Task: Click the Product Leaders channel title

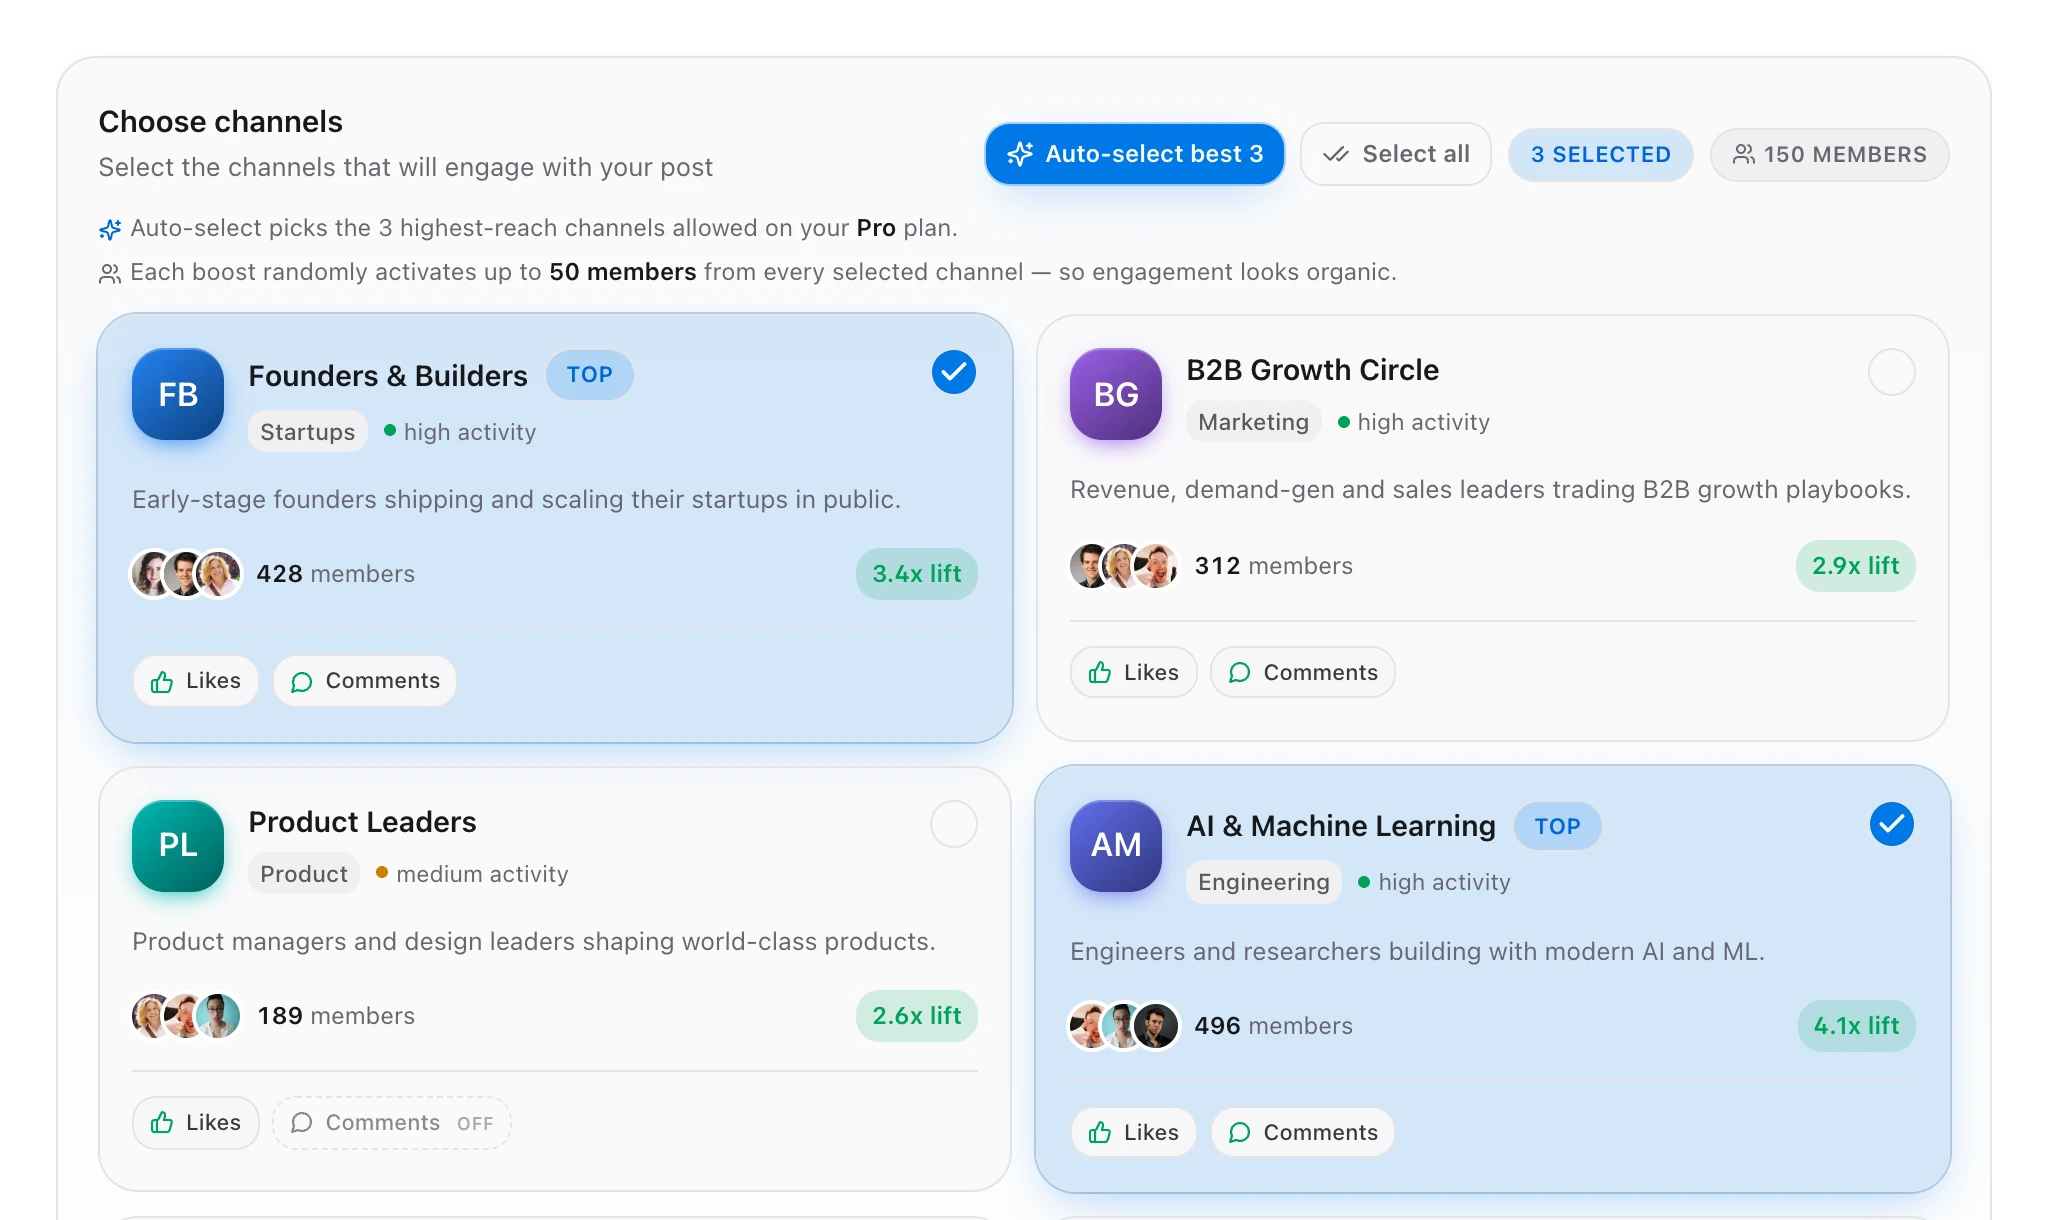Action: pyautogui.click(x=362, y=822)
